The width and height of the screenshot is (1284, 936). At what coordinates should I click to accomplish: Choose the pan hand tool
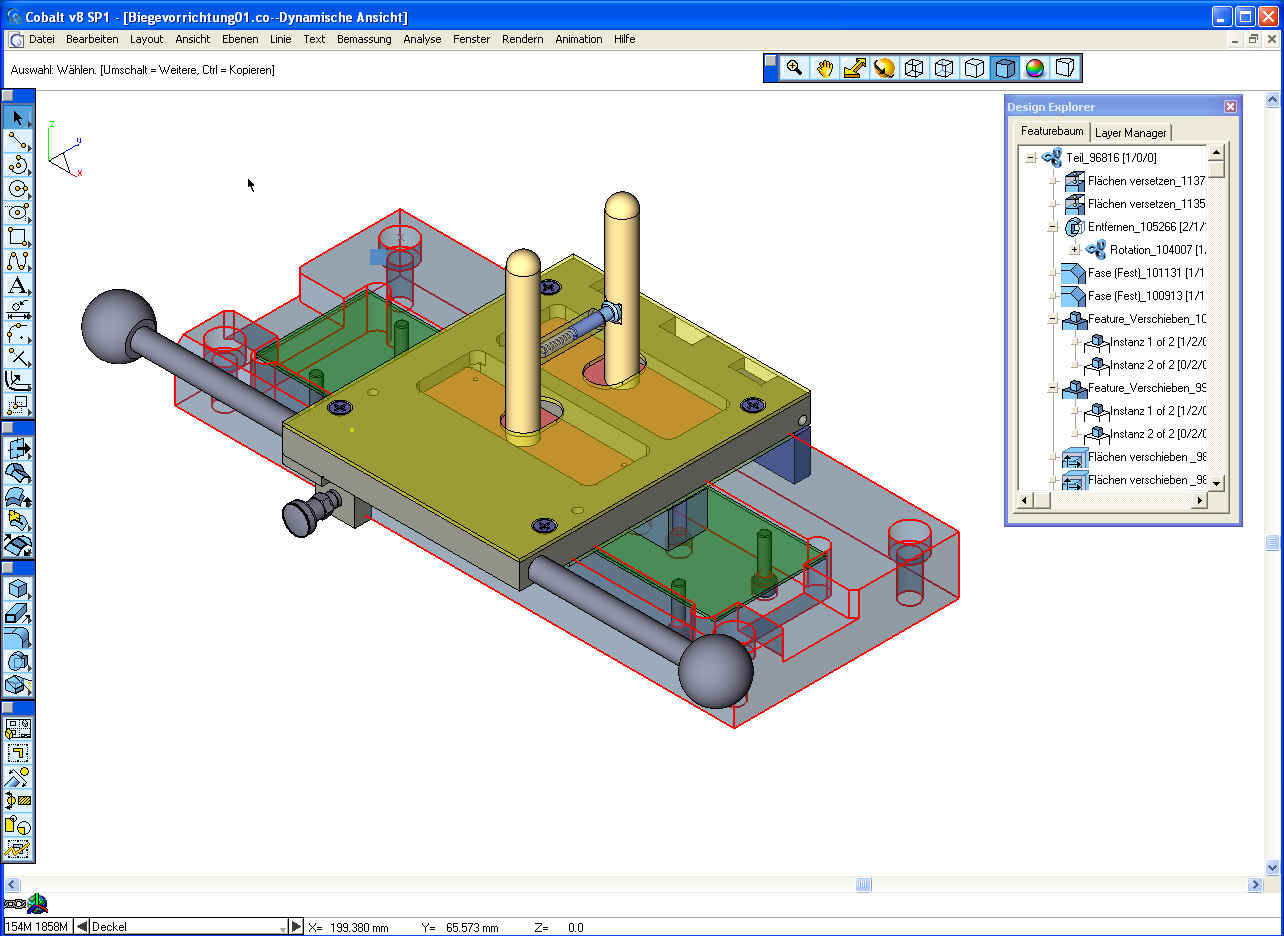(x=824, y=68)
